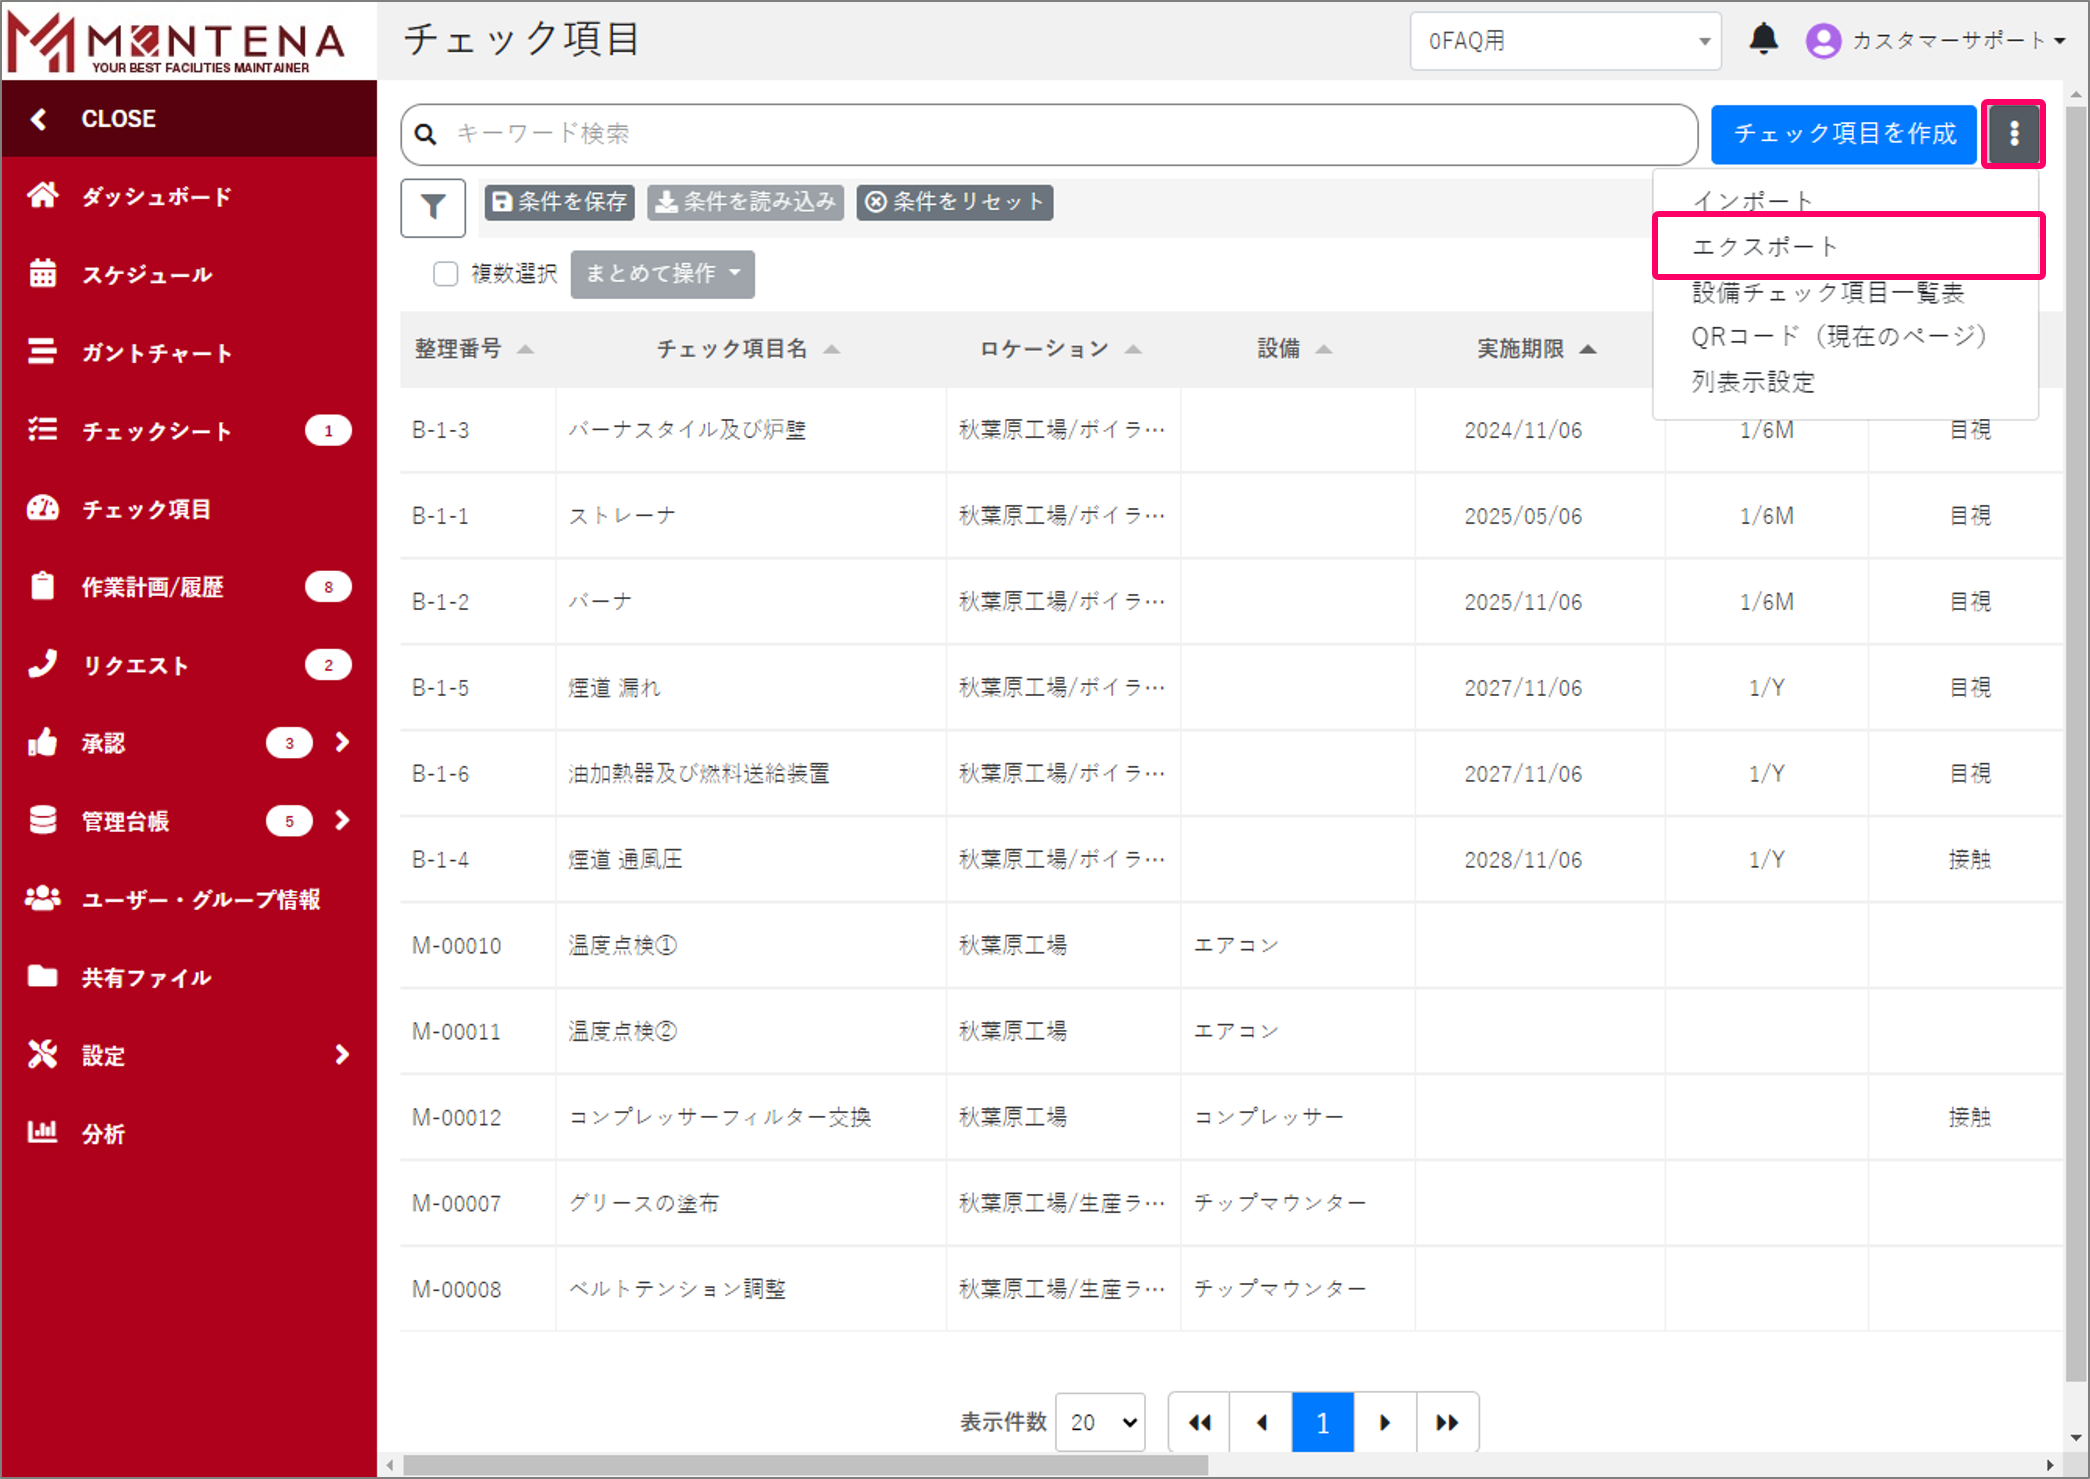
Task: Select 列表示設定 from the menu
Action: [x=1752, y=382]
